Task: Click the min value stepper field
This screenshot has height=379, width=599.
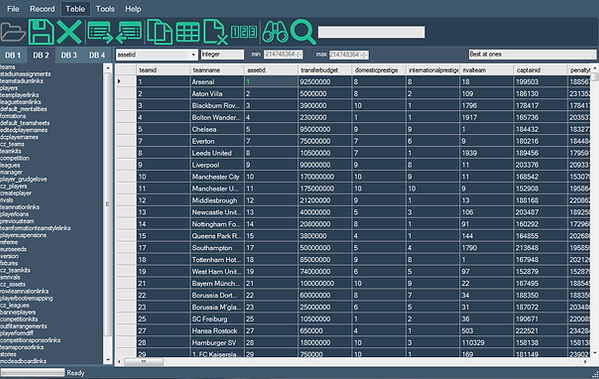Action: pyautogui.click(x=283, y=55)
